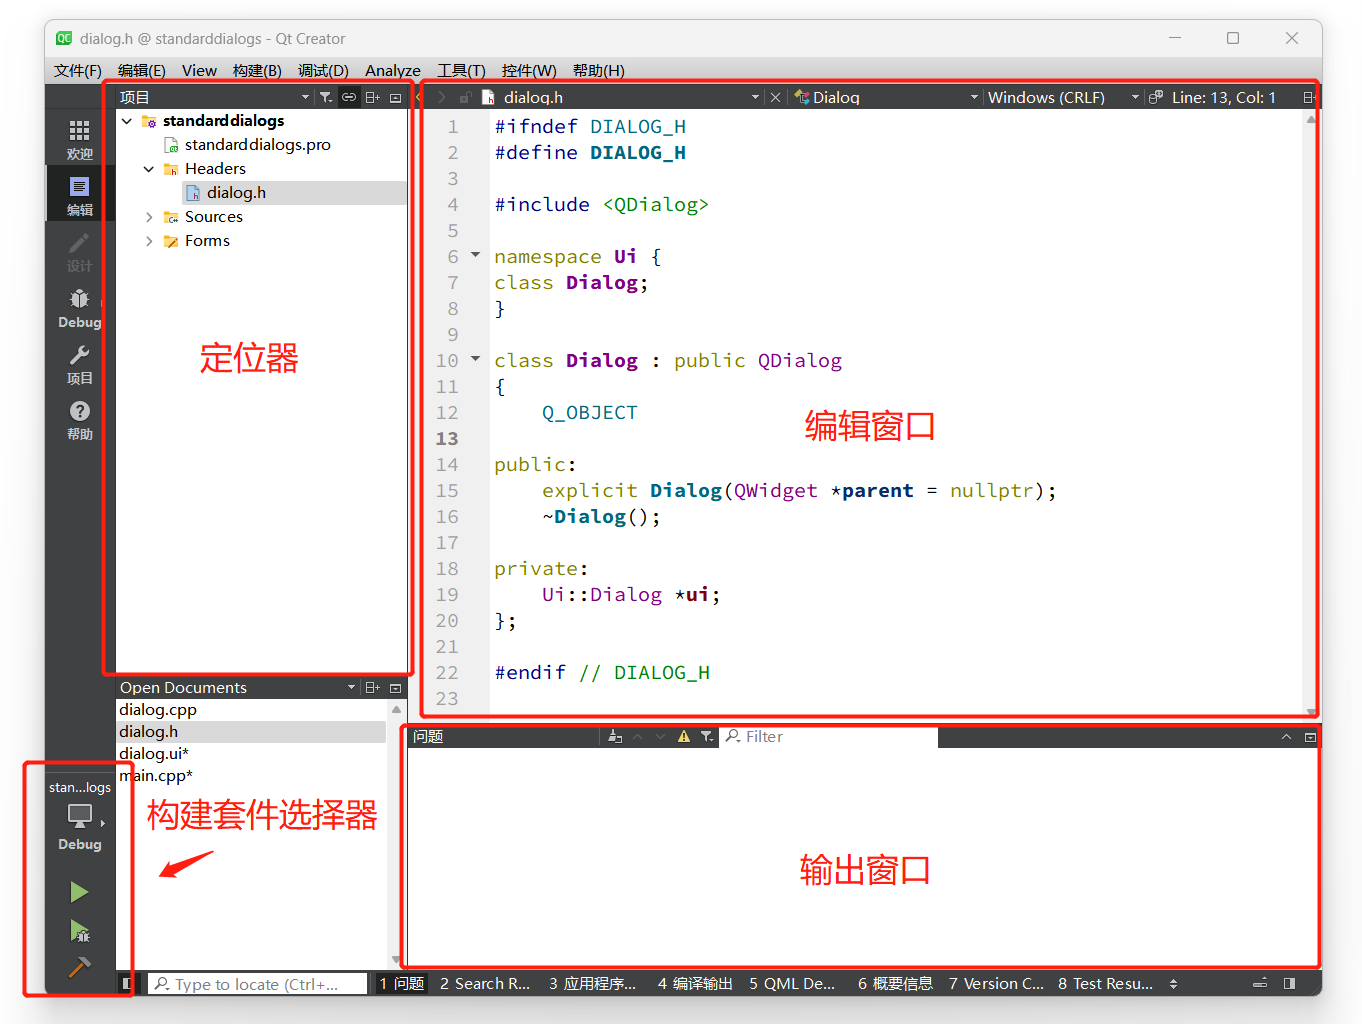
Task: Close the dialog.h document in editor toolbar
Action: [x=775, y=97]
